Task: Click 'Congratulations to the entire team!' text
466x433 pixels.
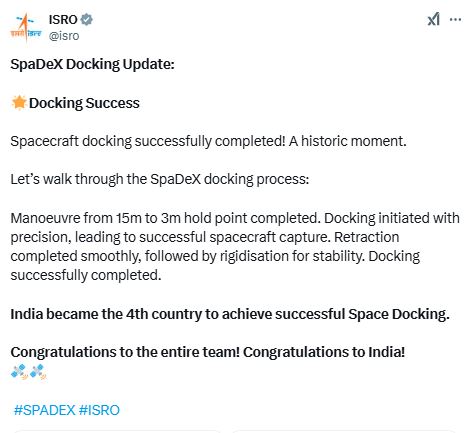Action: point(125,352)
